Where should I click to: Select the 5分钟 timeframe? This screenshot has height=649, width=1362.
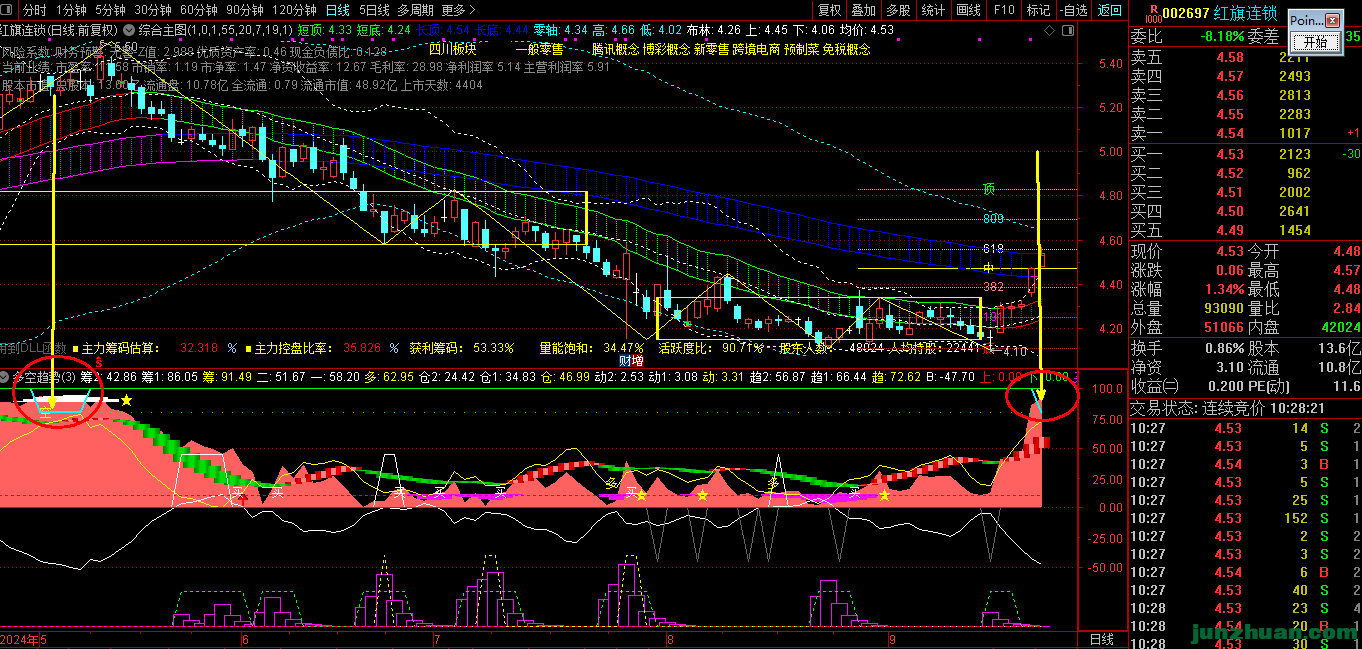110,10
